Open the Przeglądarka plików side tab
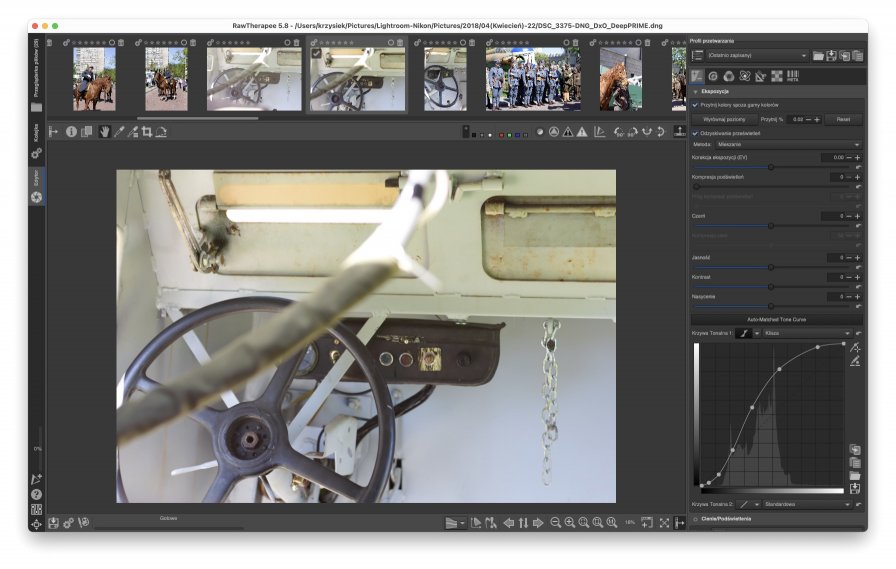Image resolution: width=896 pixels, height=569 pixels. 36,66
